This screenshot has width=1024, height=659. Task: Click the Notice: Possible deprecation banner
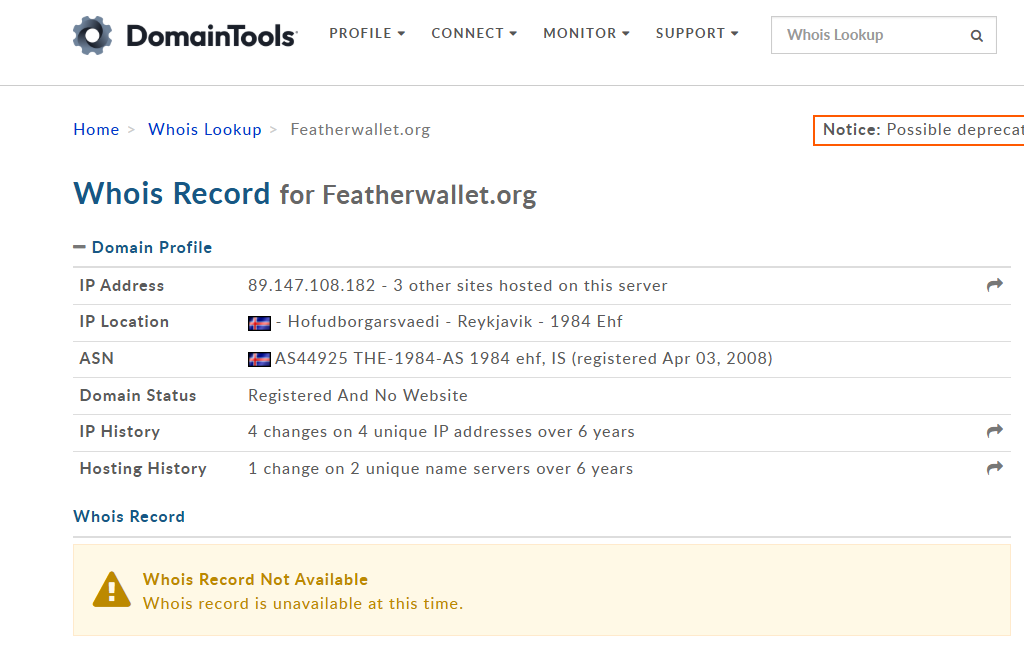(920, 130)
